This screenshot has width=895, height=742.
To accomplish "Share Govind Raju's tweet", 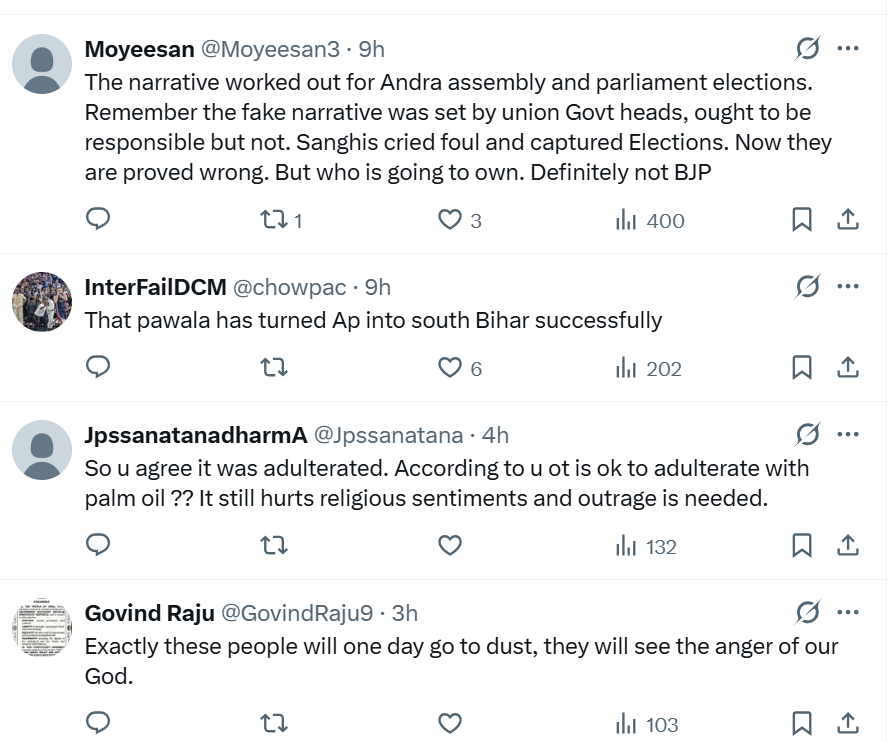I will click(848, 723).
